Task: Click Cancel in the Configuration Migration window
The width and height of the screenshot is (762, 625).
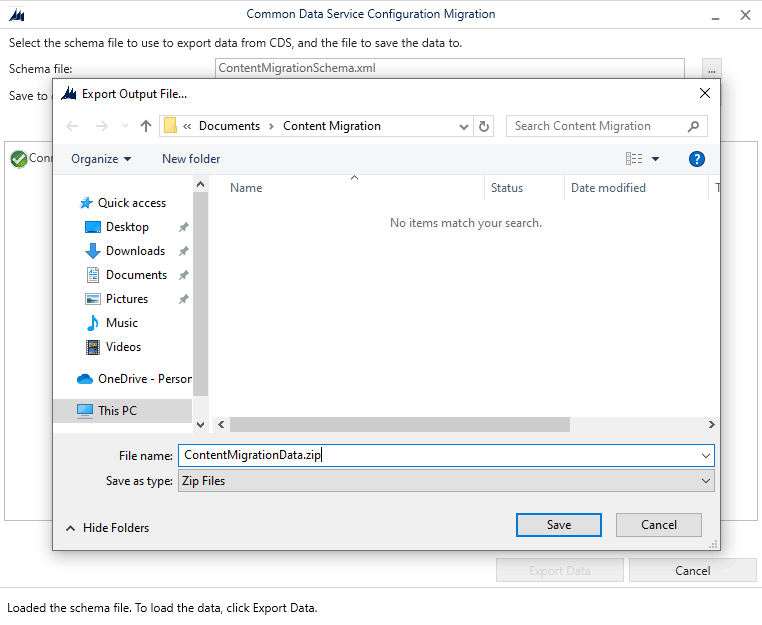Action: coord(693,571)
